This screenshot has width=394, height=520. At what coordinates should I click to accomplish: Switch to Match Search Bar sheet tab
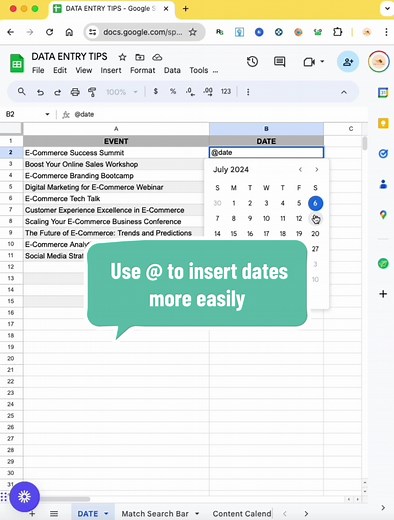click(155, 514)
